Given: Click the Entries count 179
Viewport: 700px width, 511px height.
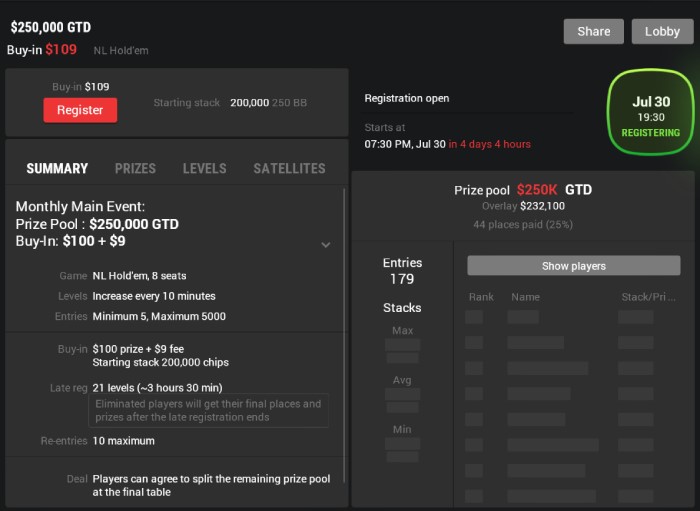Looking at the screenshot, I should (x=402, y=279).
